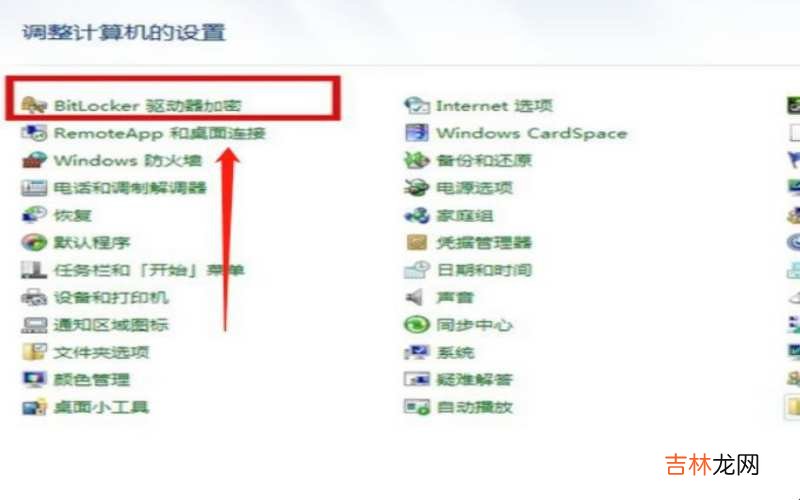Open the BitLocker drive encryption icon
The width and height of the screenshot is (800, 500).
pos(34,105)
